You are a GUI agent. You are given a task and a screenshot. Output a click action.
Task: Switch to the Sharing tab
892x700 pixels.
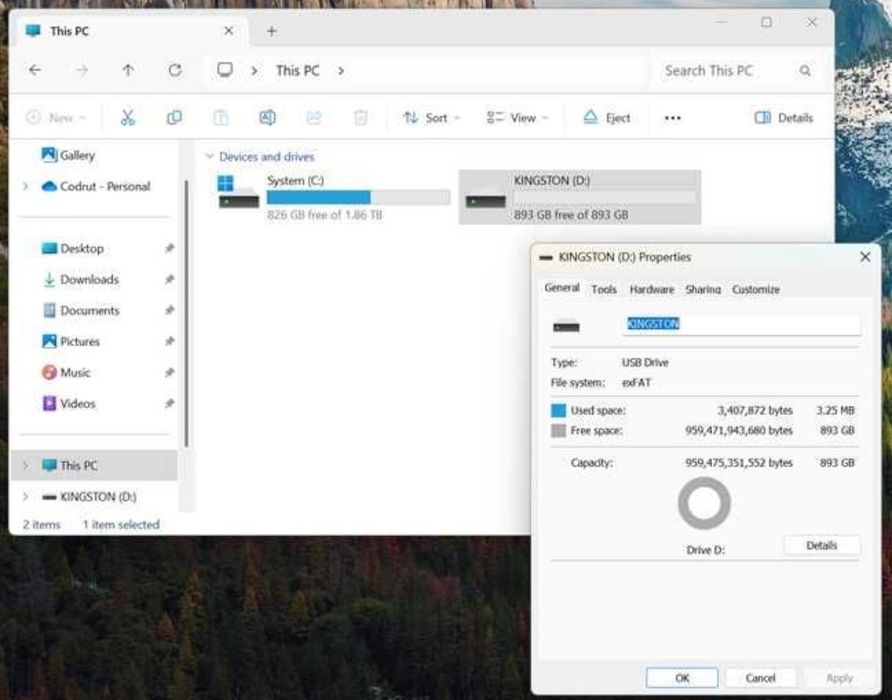coord(703,289)
